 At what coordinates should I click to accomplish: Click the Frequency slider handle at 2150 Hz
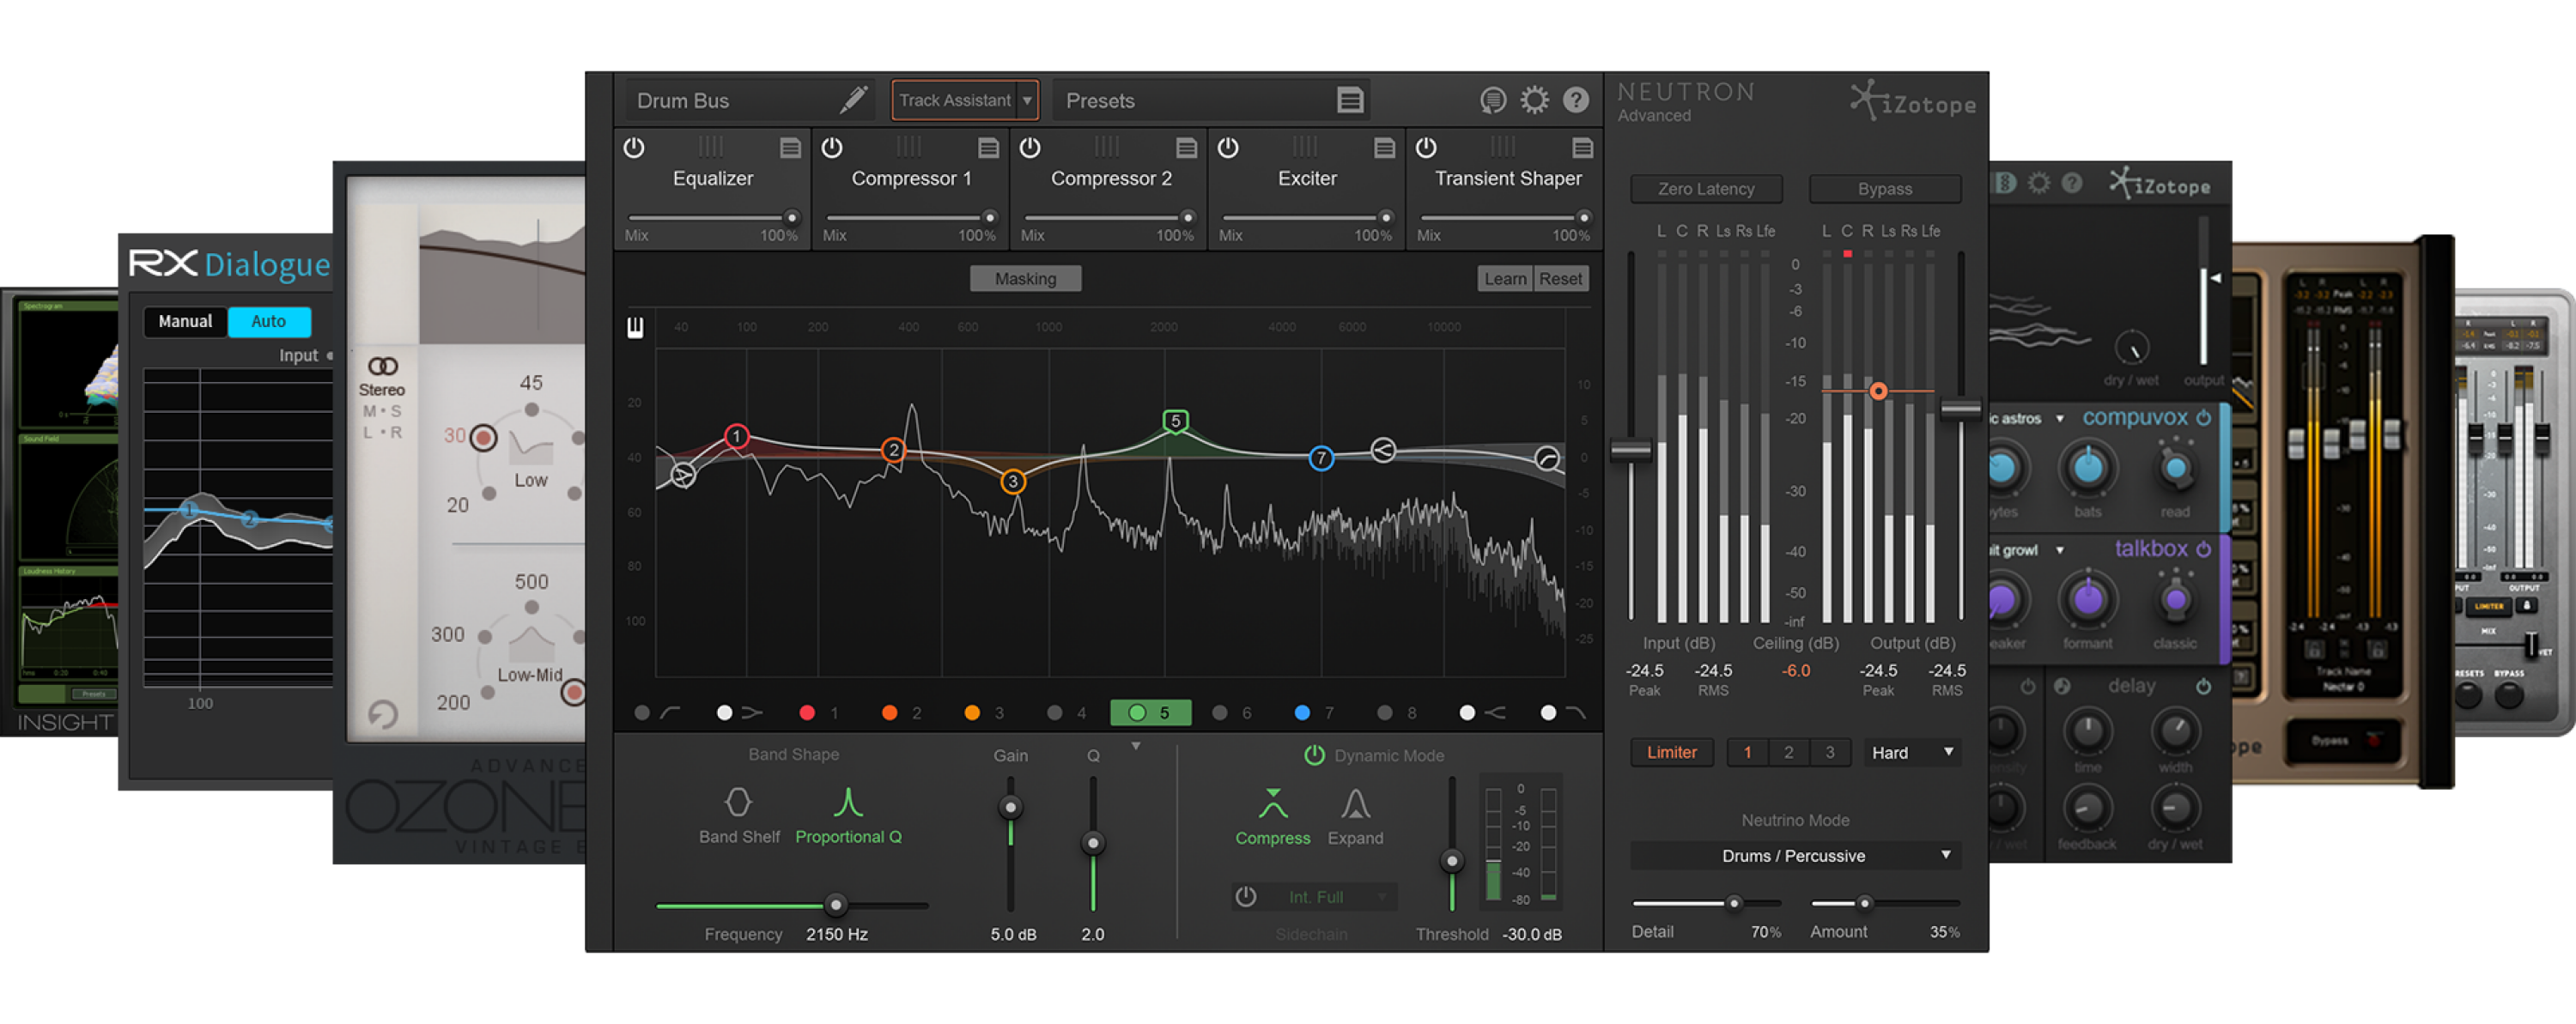coord(835,905)
